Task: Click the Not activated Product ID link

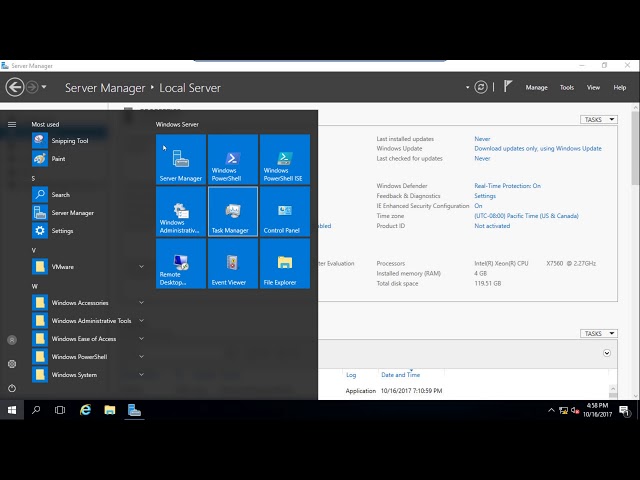Action: [492, 226]
